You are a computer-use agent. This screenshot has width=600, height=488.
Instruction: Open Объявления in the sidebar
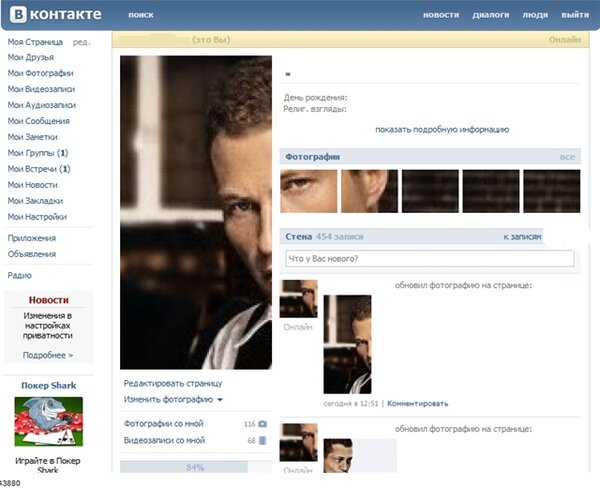[32, 254]
